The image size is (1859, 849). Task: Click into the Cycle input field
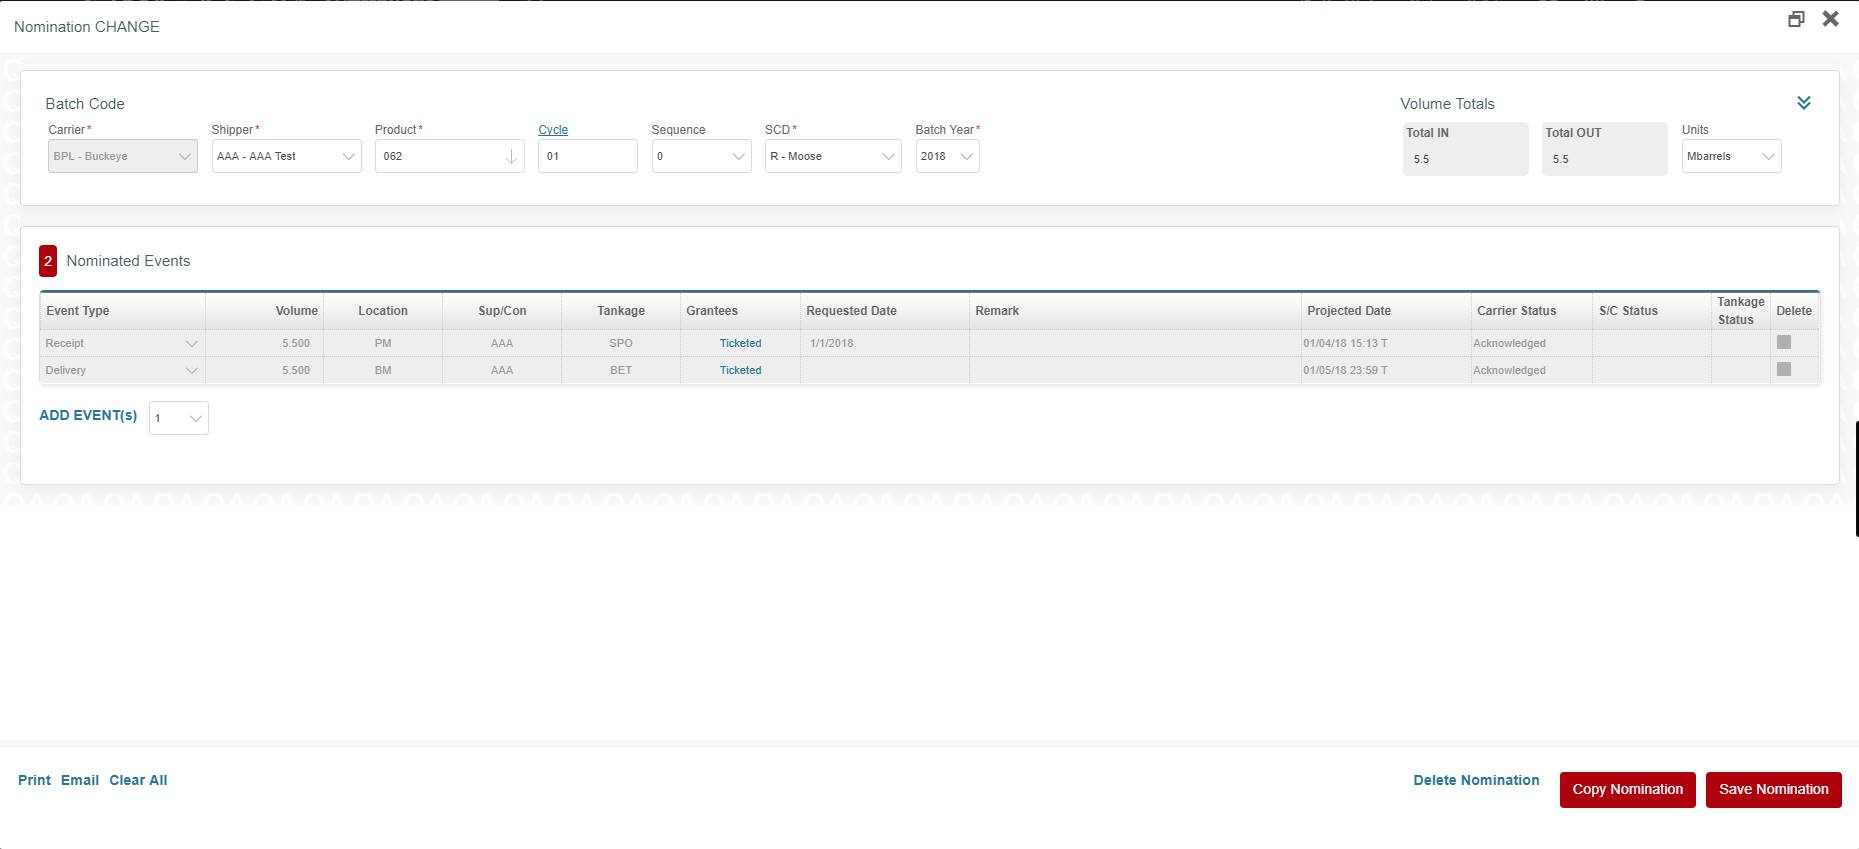587,157
